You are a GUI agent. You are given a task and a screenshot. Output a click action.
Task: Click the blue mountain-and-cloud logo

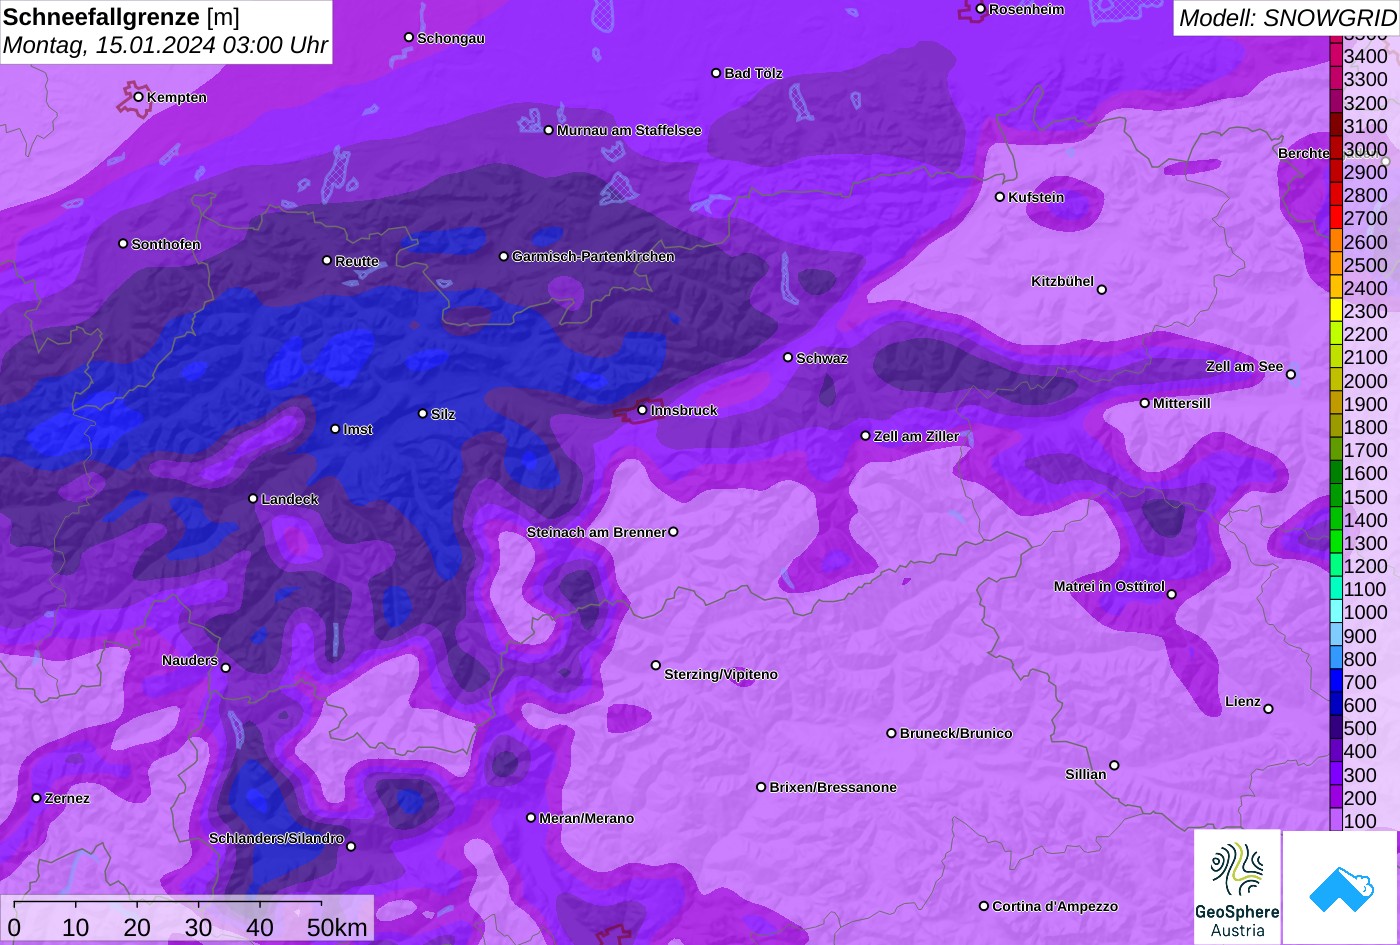[1340, 887]
